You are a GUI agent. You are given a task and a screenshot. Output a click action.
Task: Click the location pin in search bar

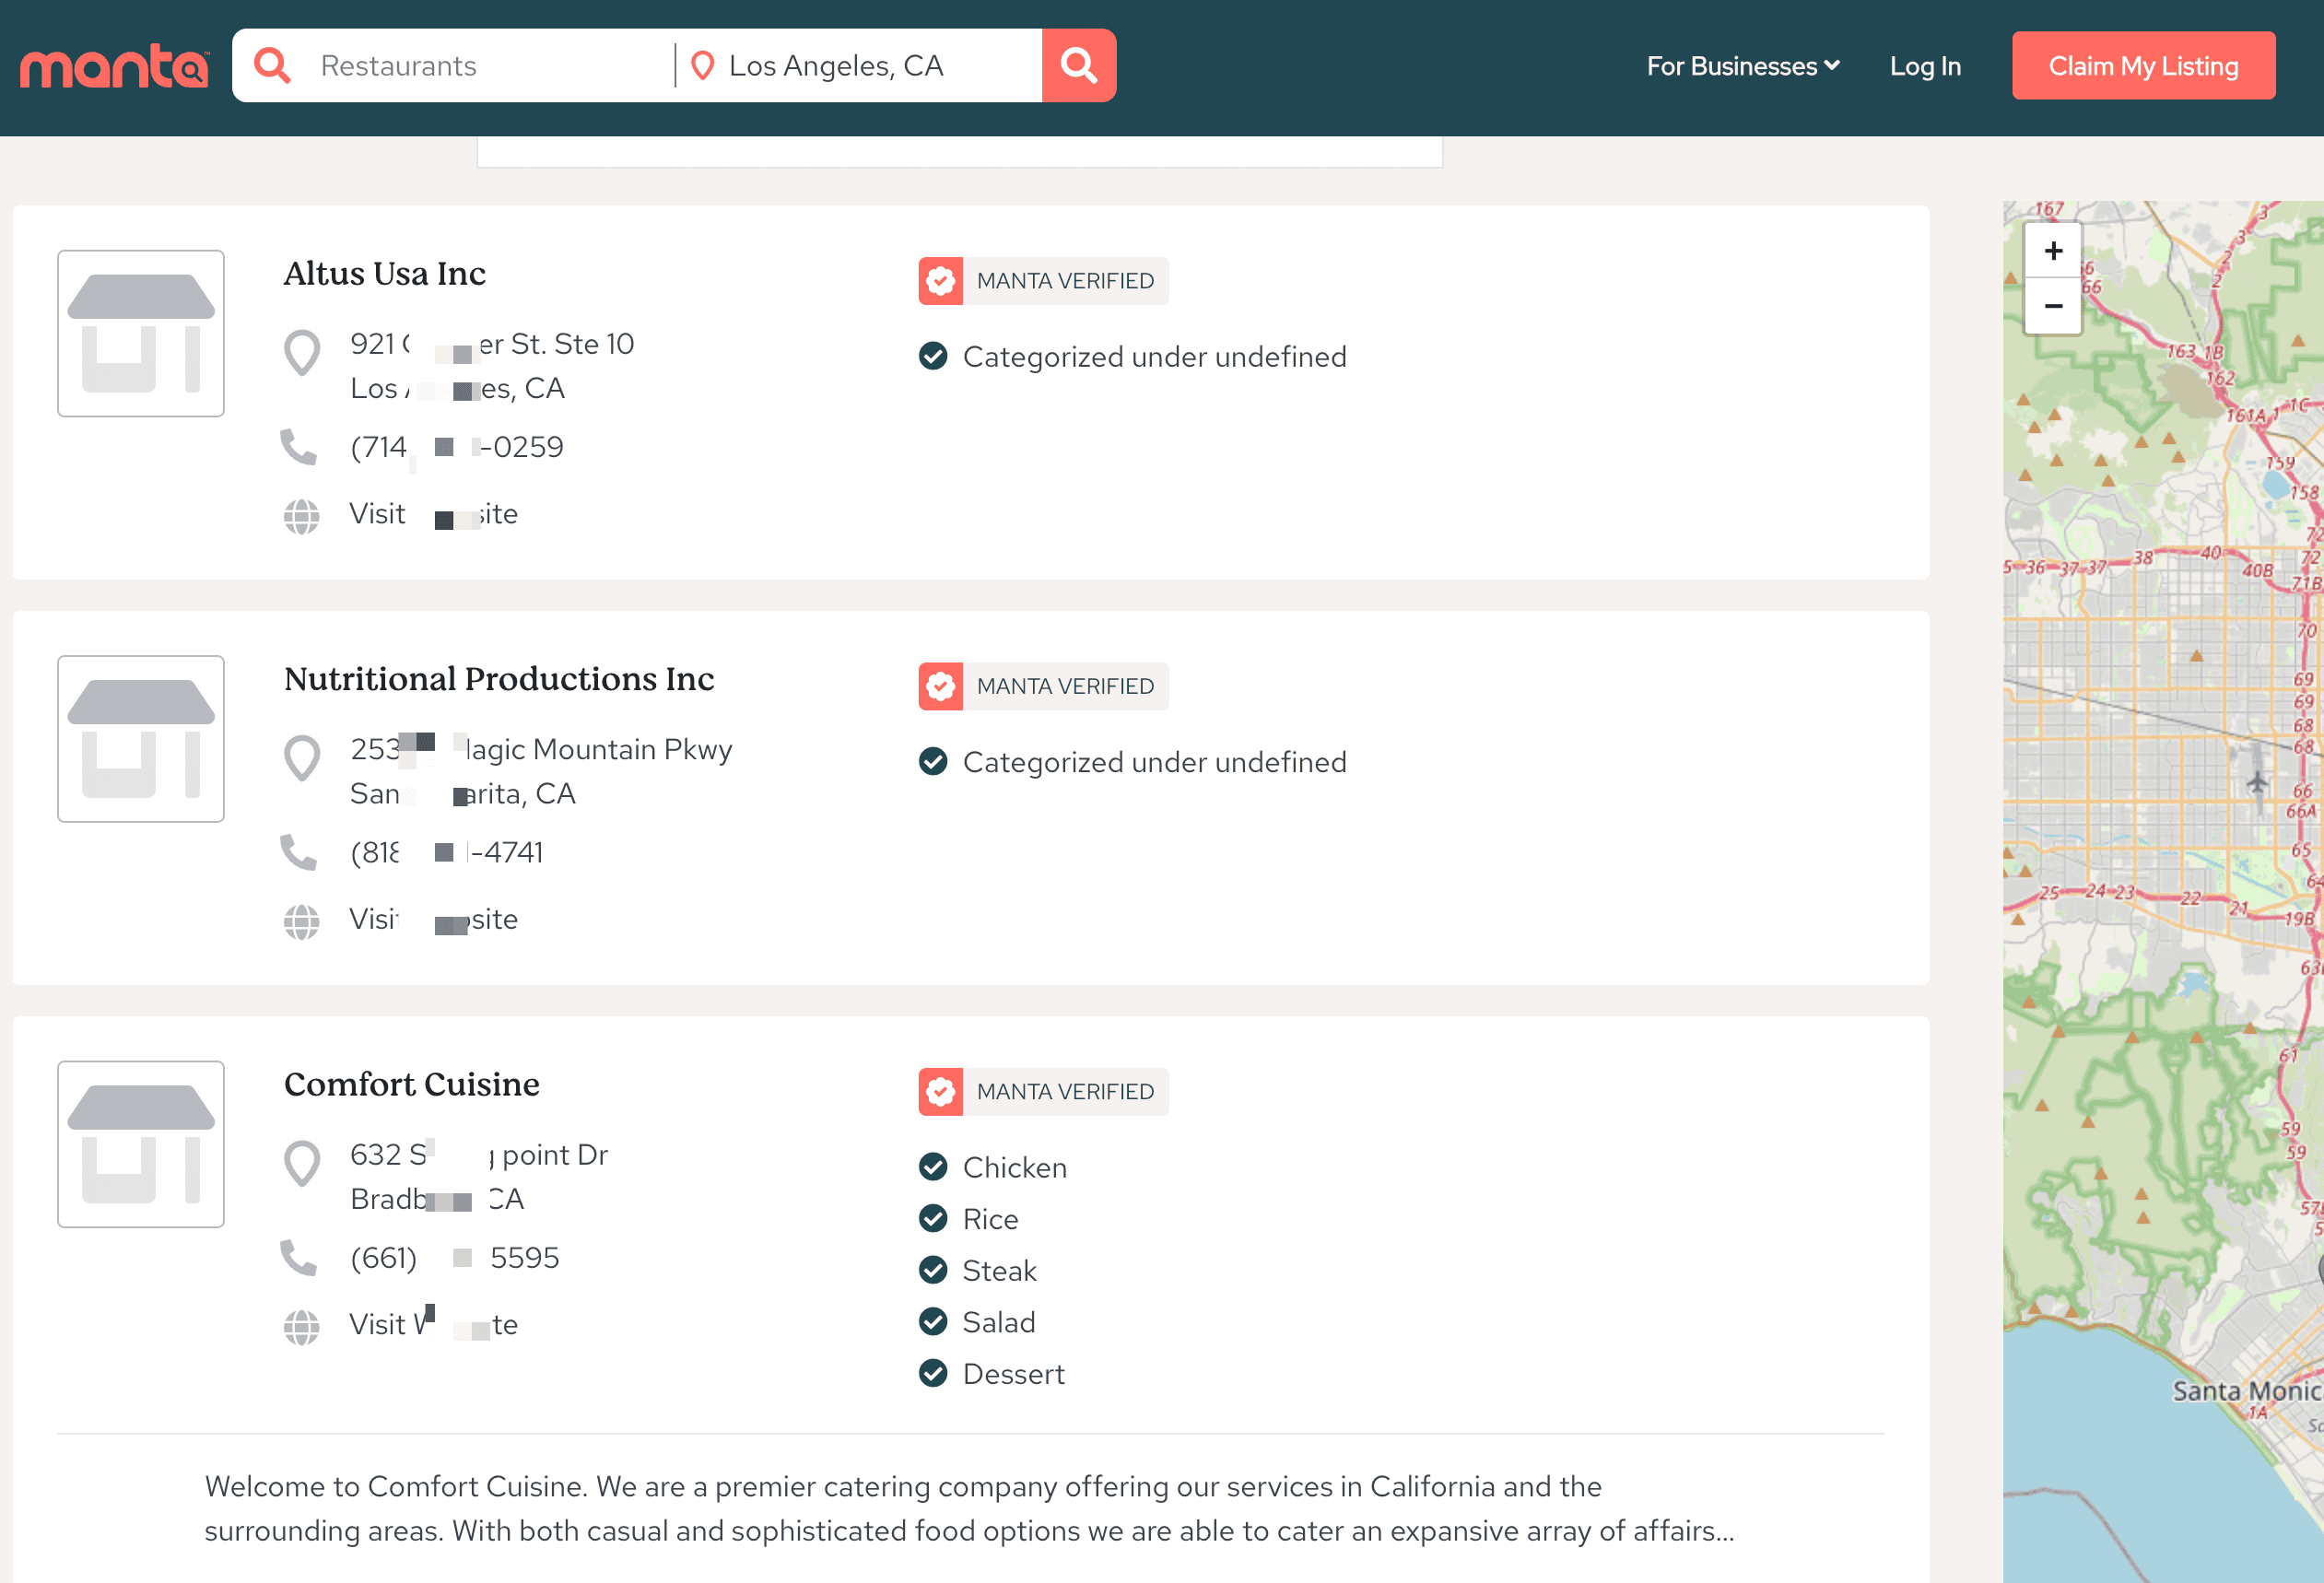pyautogui.click(x=702, y=66)
